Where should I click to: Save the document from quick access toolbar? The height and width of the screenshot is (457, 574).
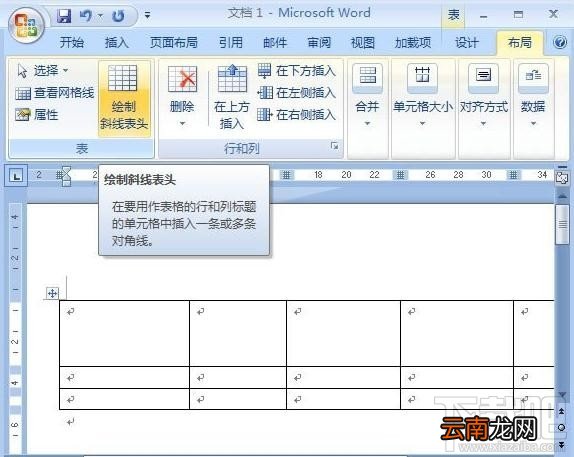coord(64,16)
